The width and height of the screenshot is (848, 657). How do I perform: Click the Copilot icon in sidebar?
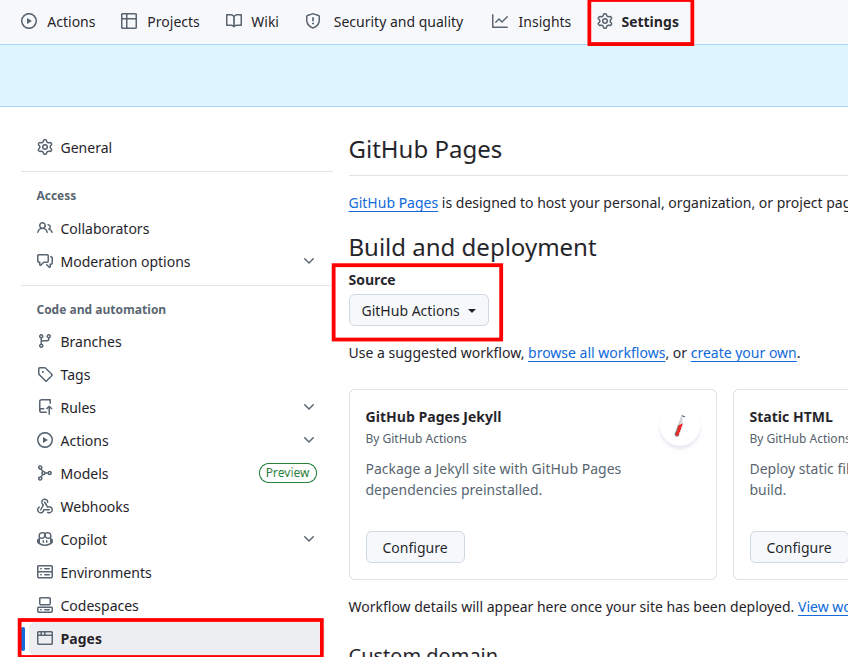tap(45, 540)
